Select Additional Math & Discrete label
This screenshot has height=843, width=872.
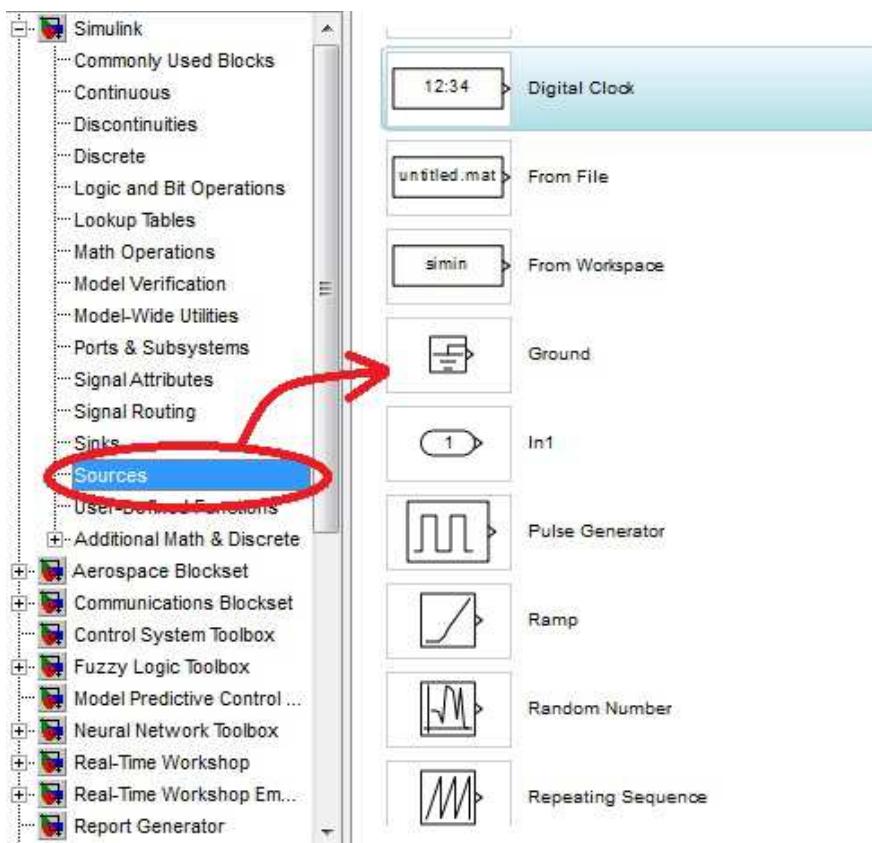(x=187, y=539)
